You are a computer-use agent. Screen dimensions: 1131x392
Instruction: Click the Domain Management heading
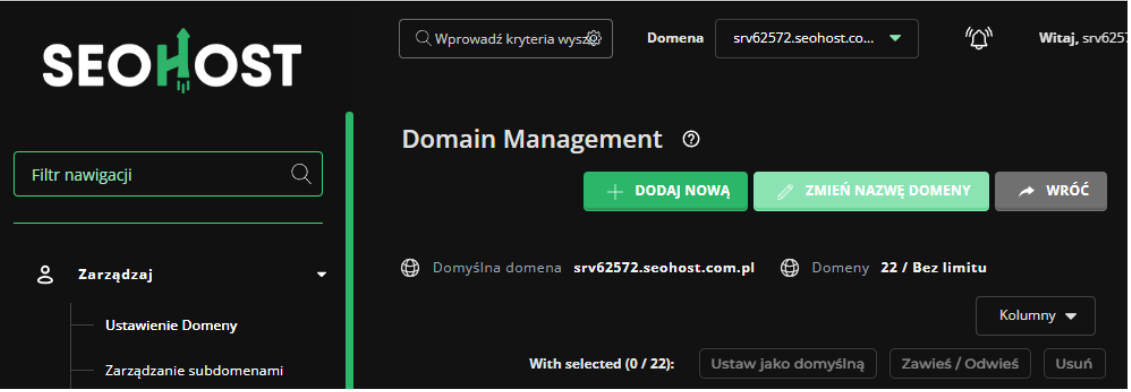(532, 139)
